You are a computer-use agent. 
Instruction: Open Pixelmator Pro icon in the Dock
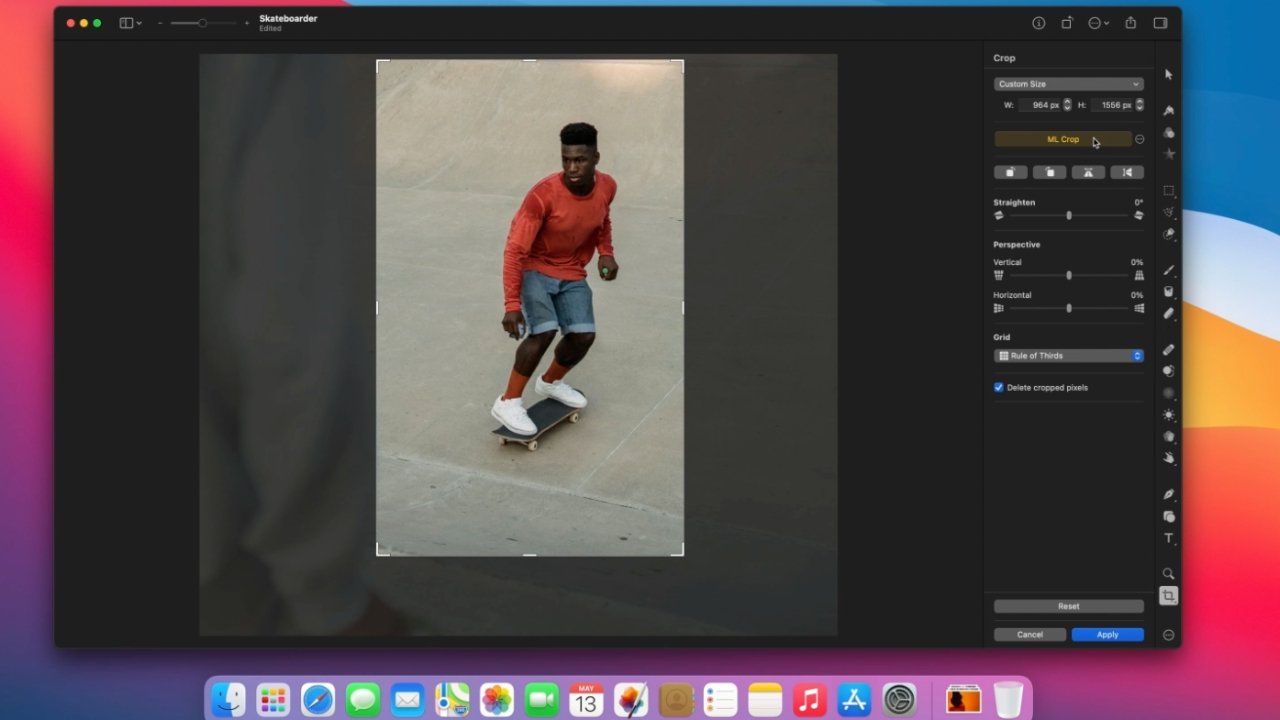(631, 700)
